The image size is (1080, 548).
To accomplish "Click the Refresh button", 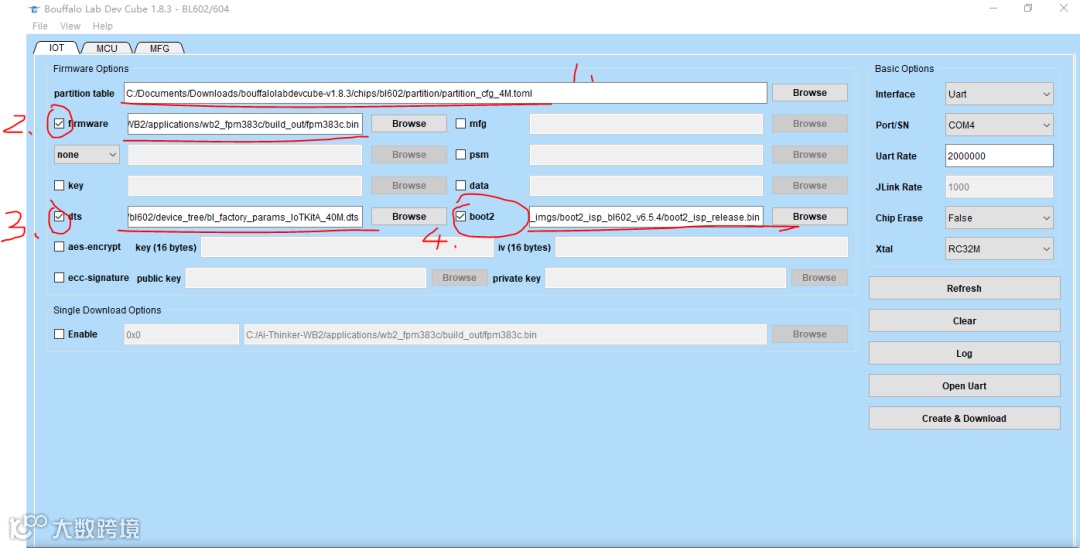I will pyautogui.click(x=964, y=288).
